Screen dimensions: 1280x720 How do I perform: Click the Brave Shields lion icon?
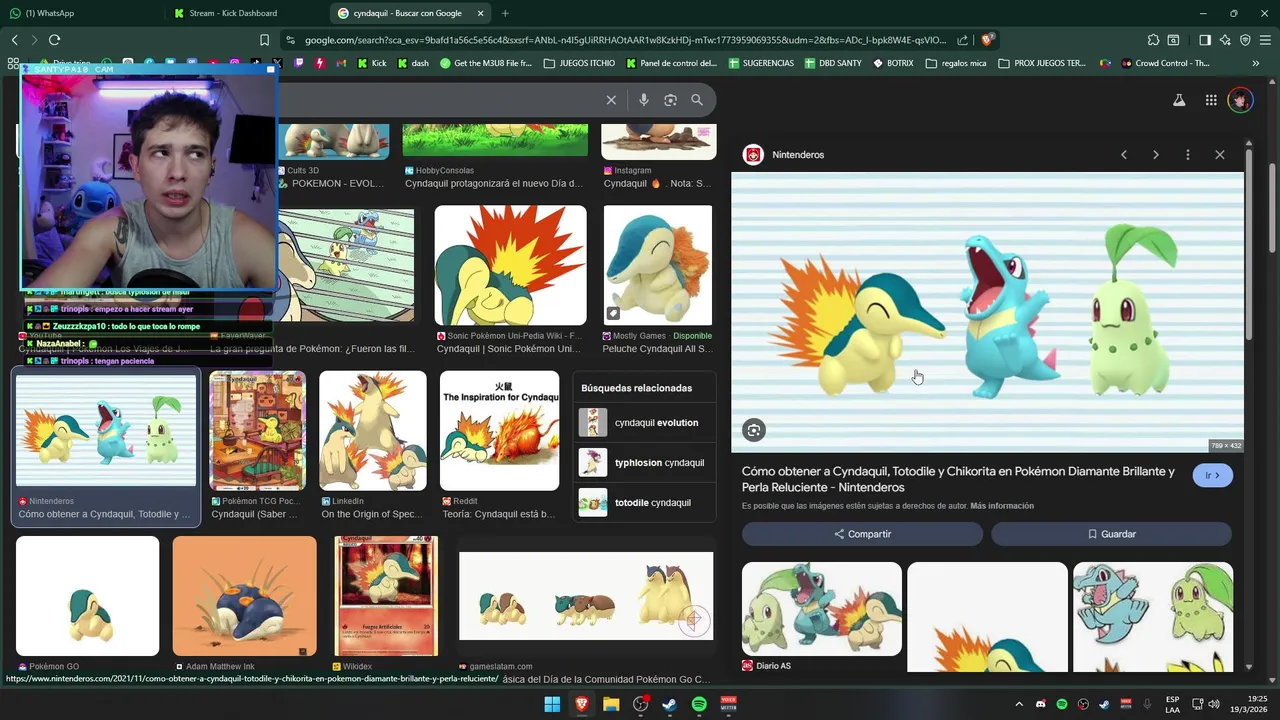[988, 40]
